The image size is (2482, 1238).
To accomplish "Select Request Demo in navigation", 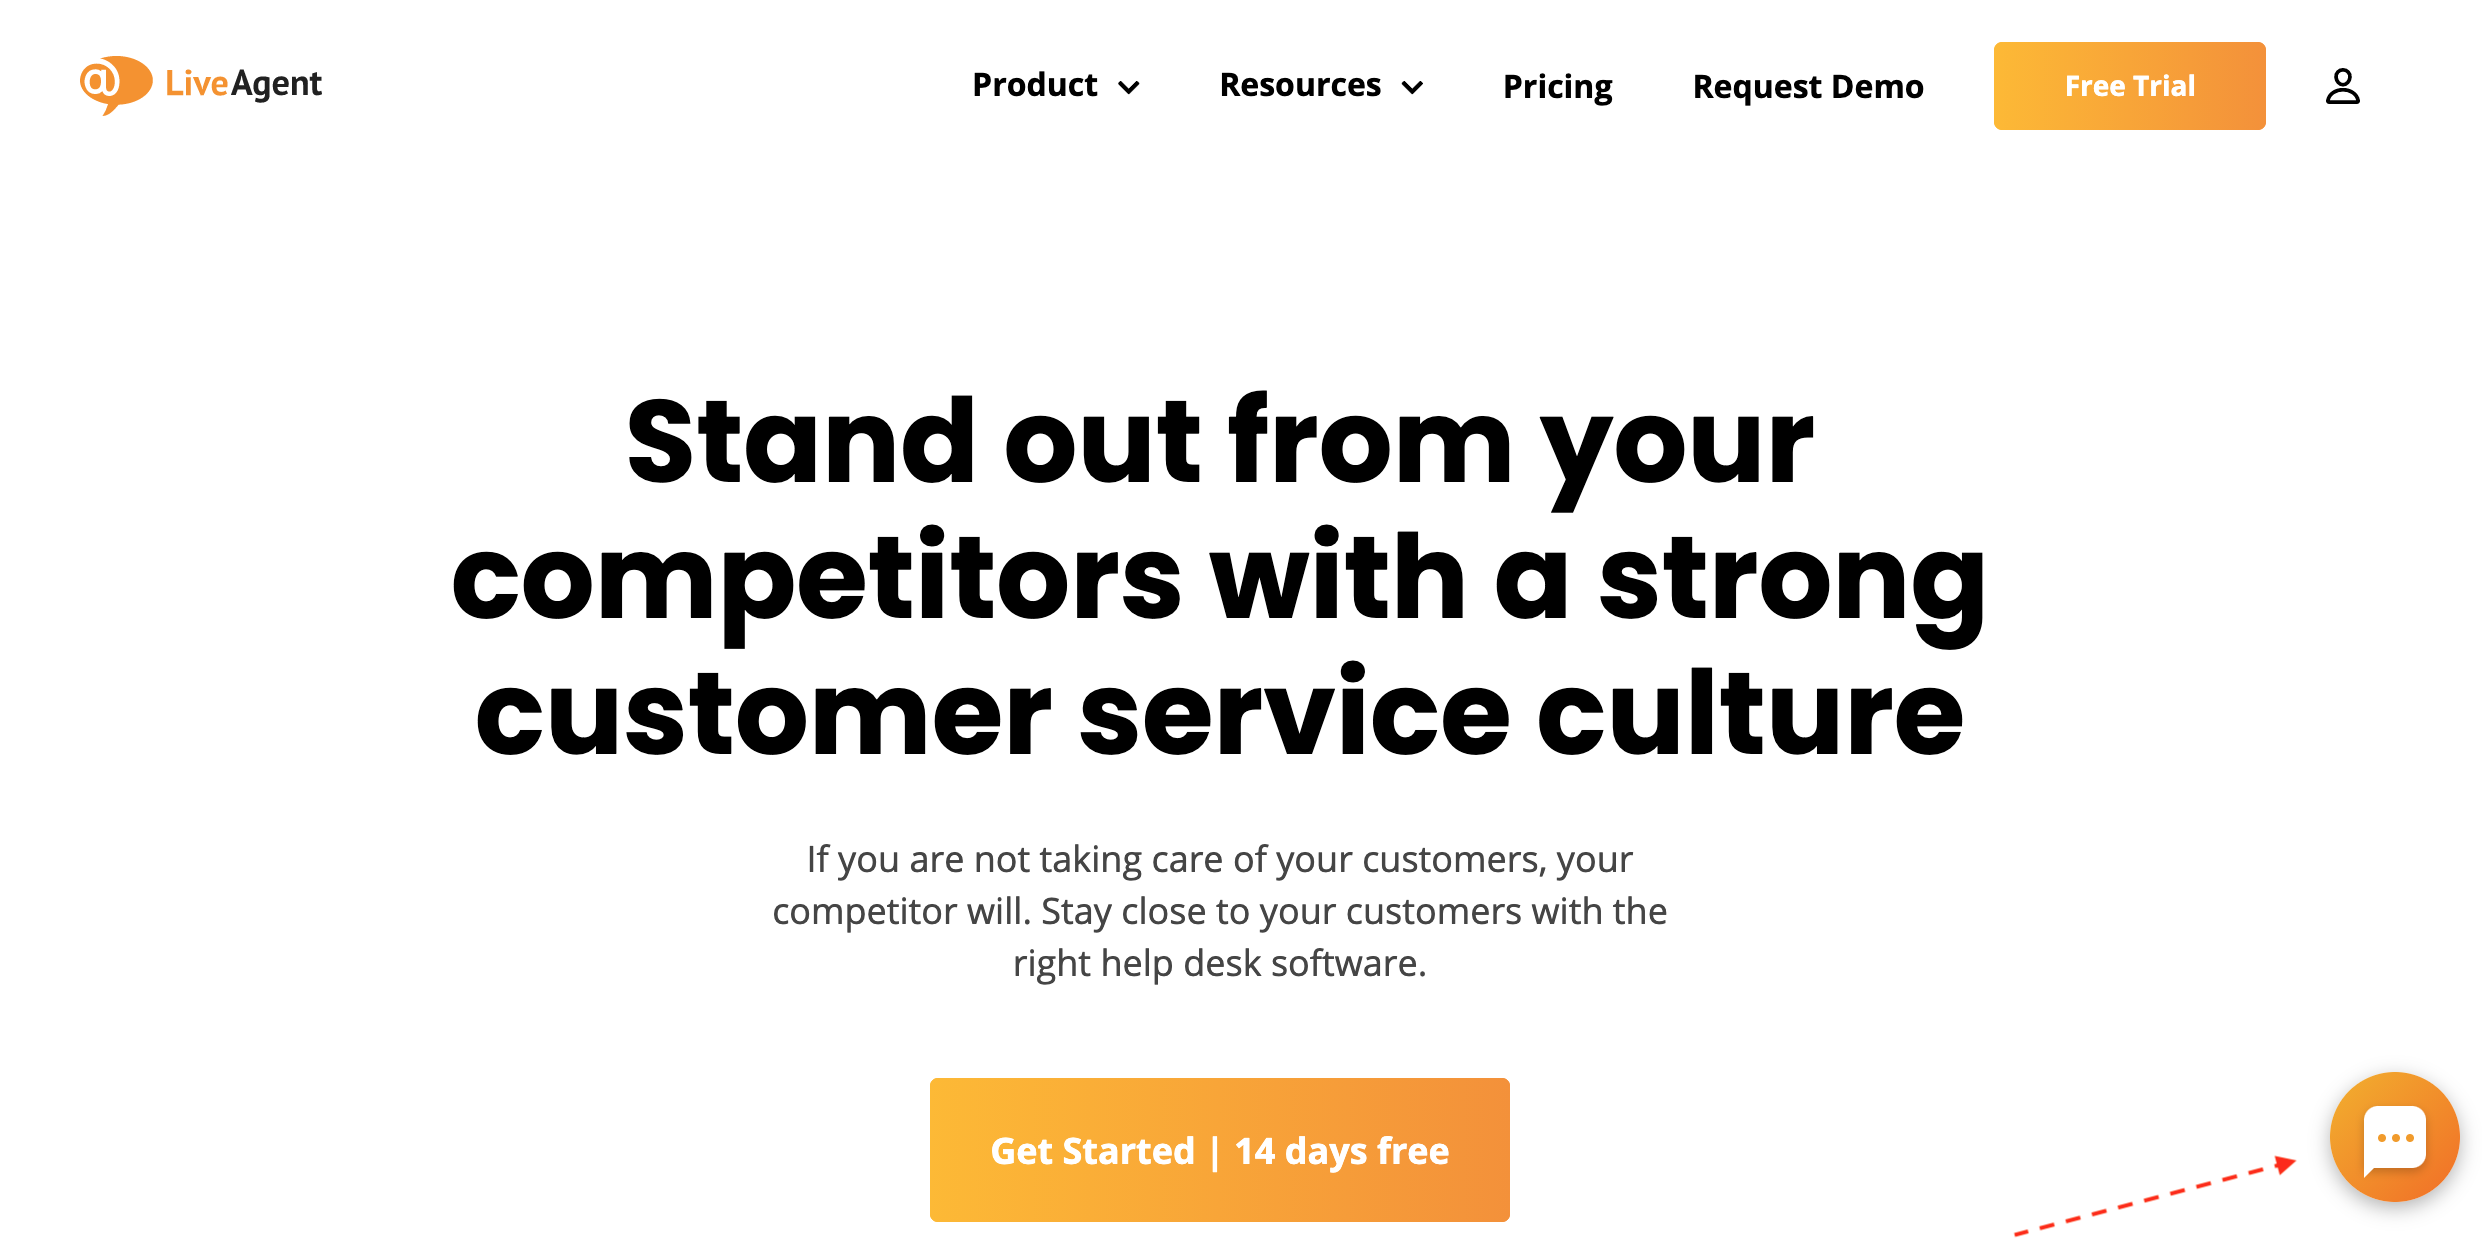I will tap(1808, 87).
